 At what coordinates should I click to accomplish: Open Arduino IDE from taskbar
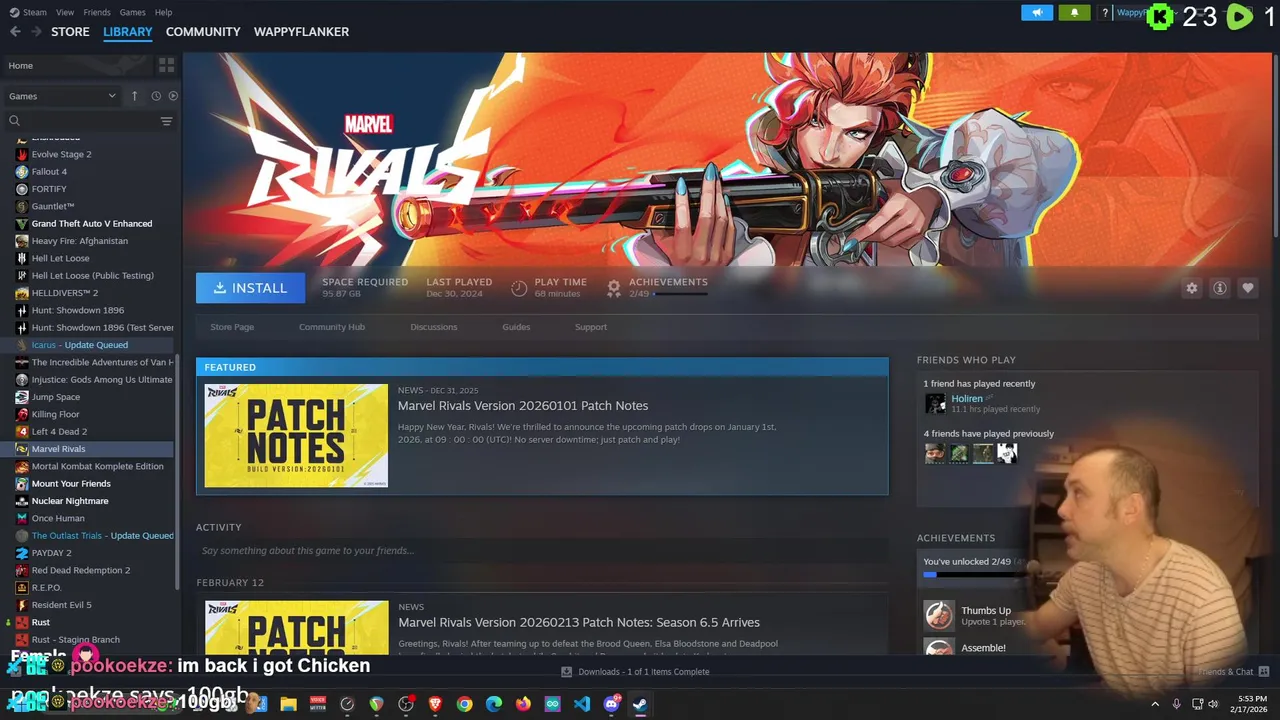(552, 704)
